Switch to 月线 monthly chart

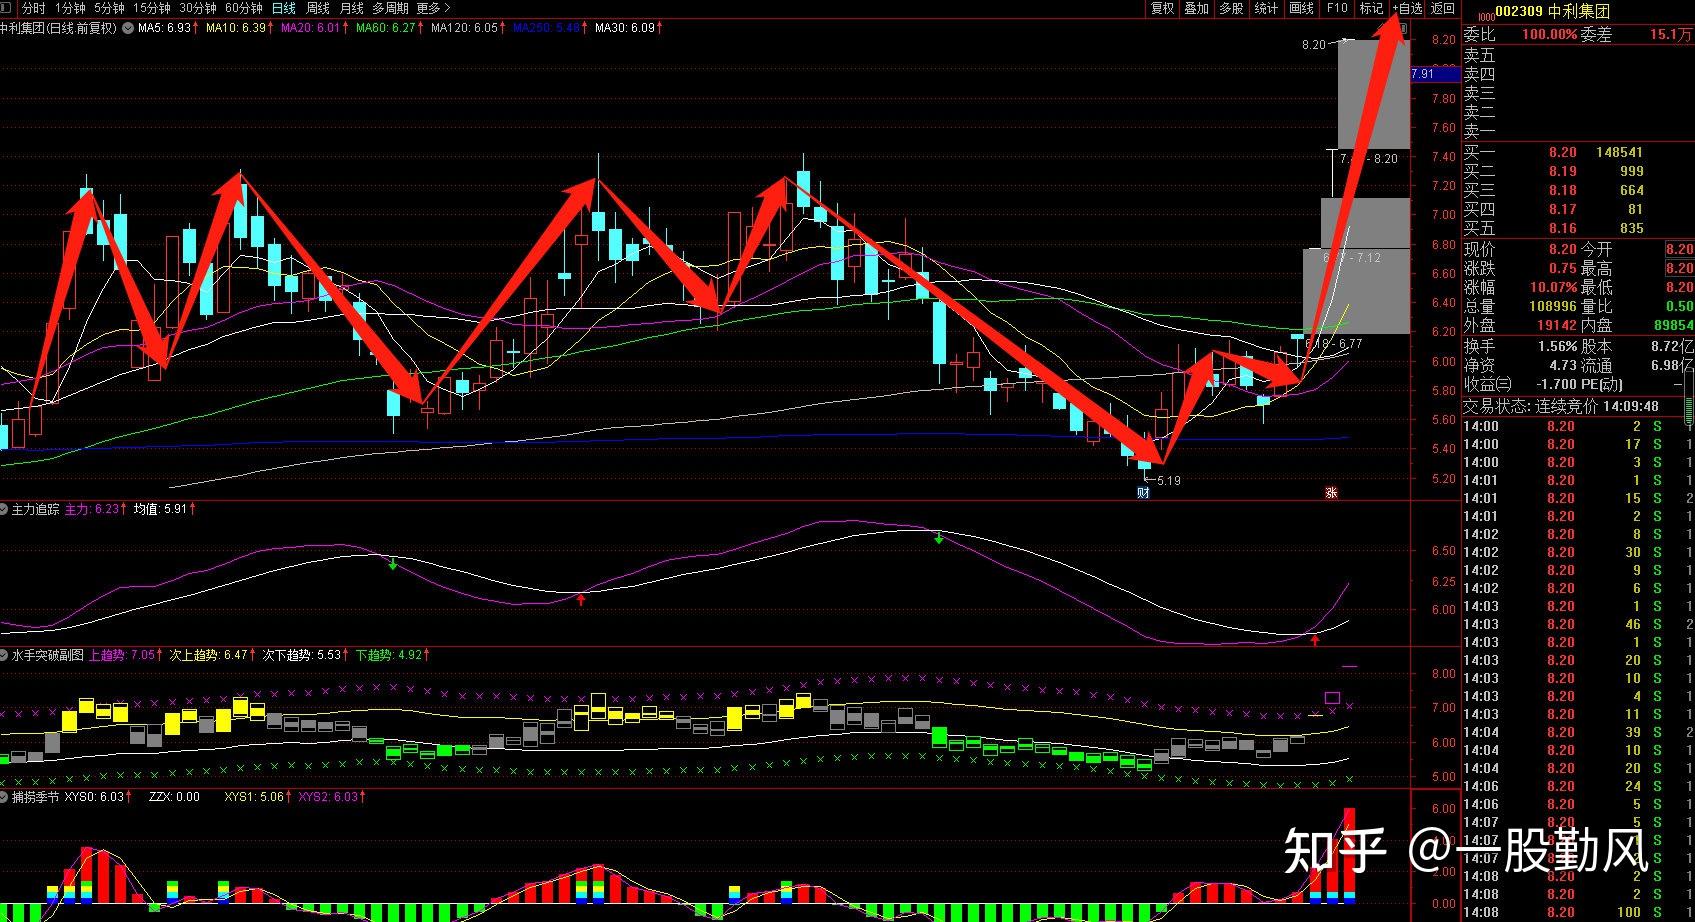(x=352, y=8)
